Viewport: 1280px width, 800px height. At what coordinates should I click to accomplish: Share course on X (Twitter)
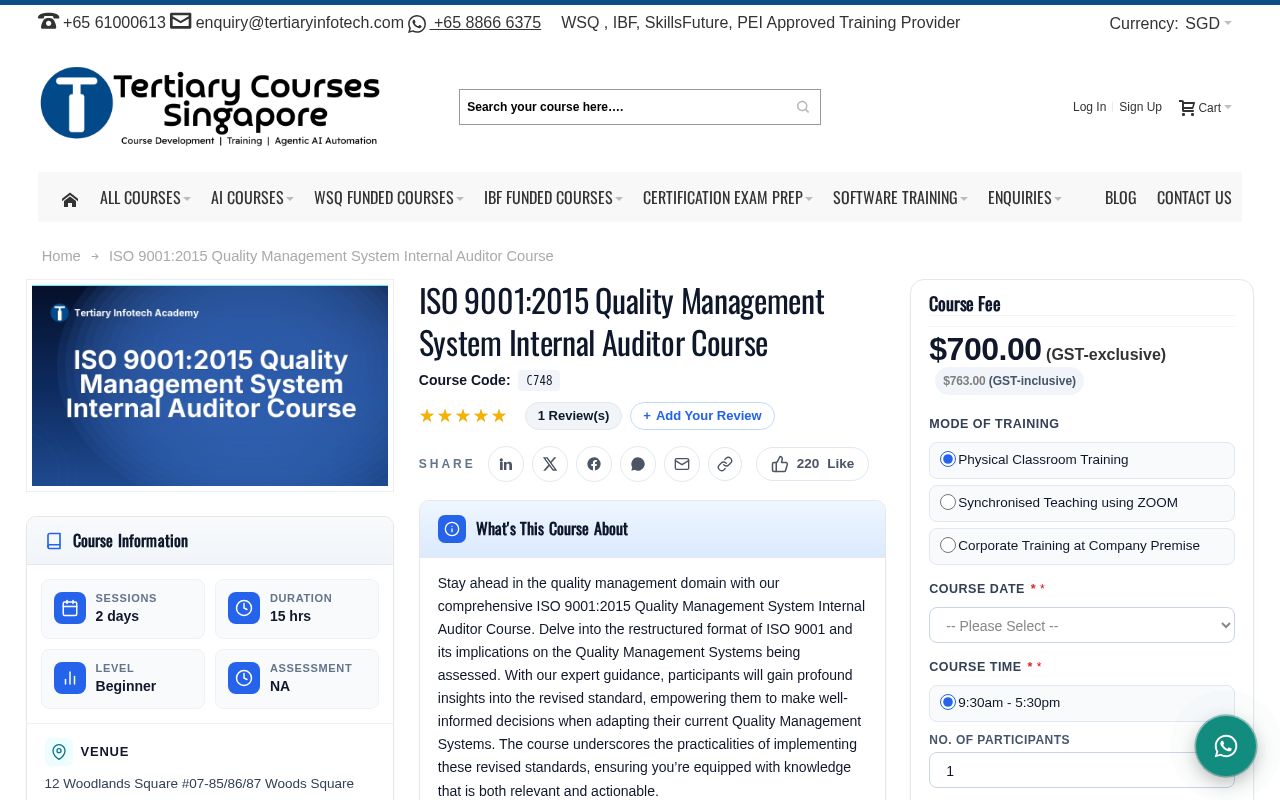point(550,464)
